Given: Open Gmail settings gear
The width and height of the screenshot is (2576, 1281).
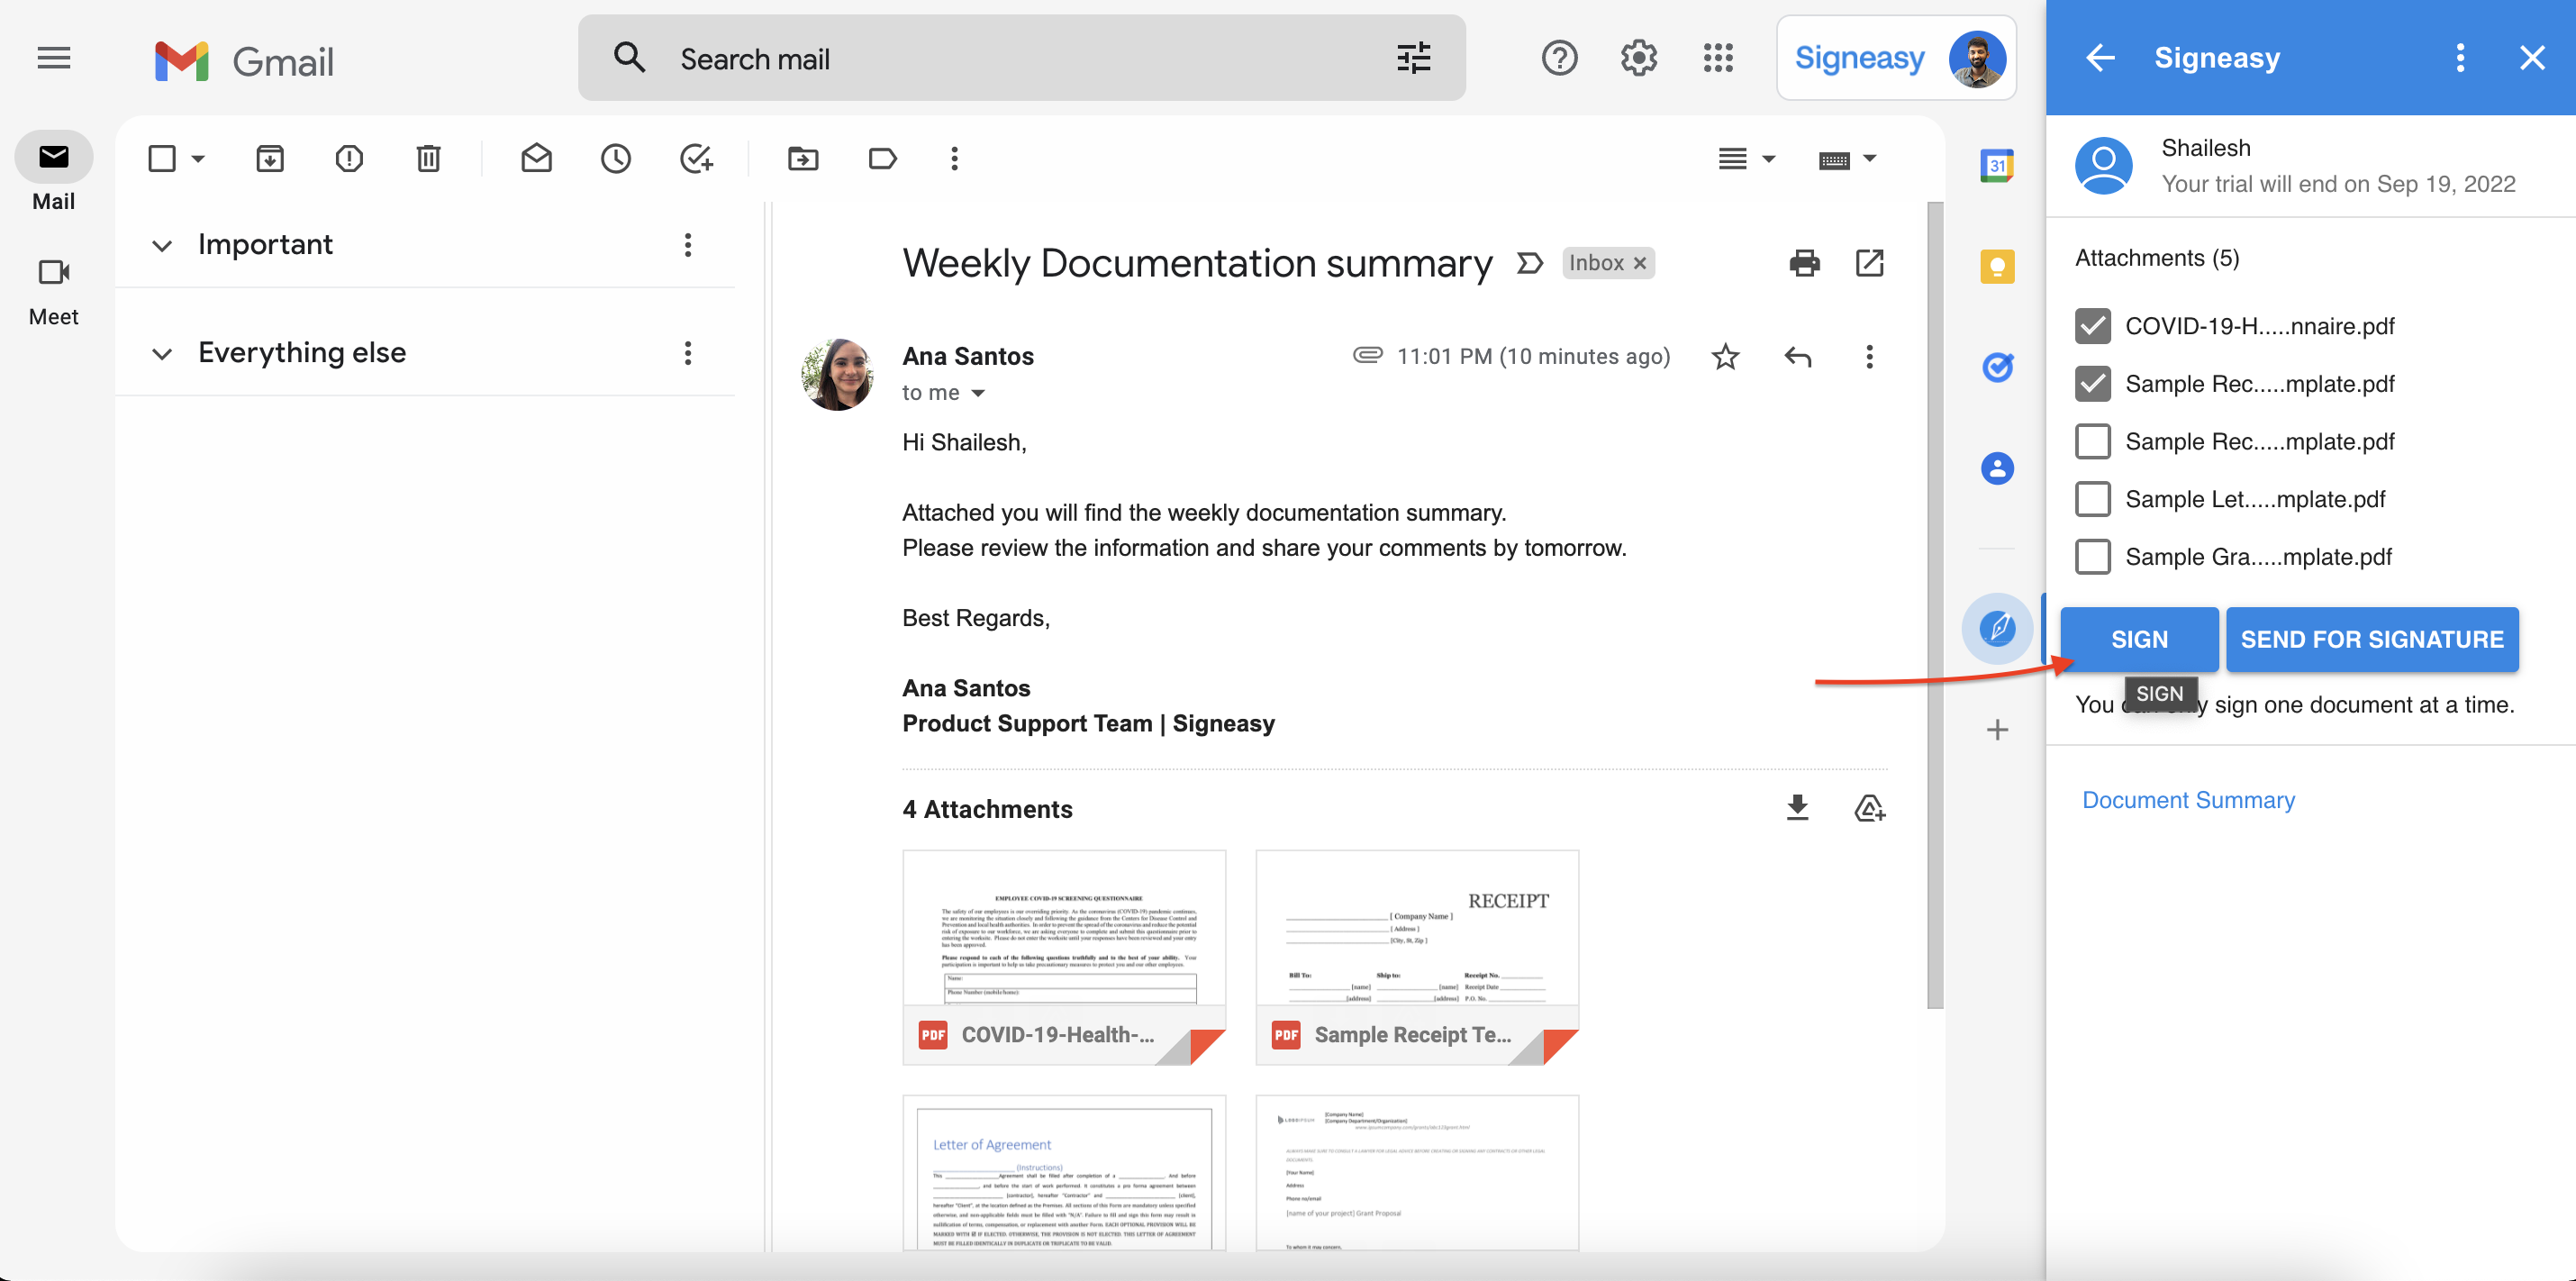Looking at the screenshot, I should pos(1638,58).
